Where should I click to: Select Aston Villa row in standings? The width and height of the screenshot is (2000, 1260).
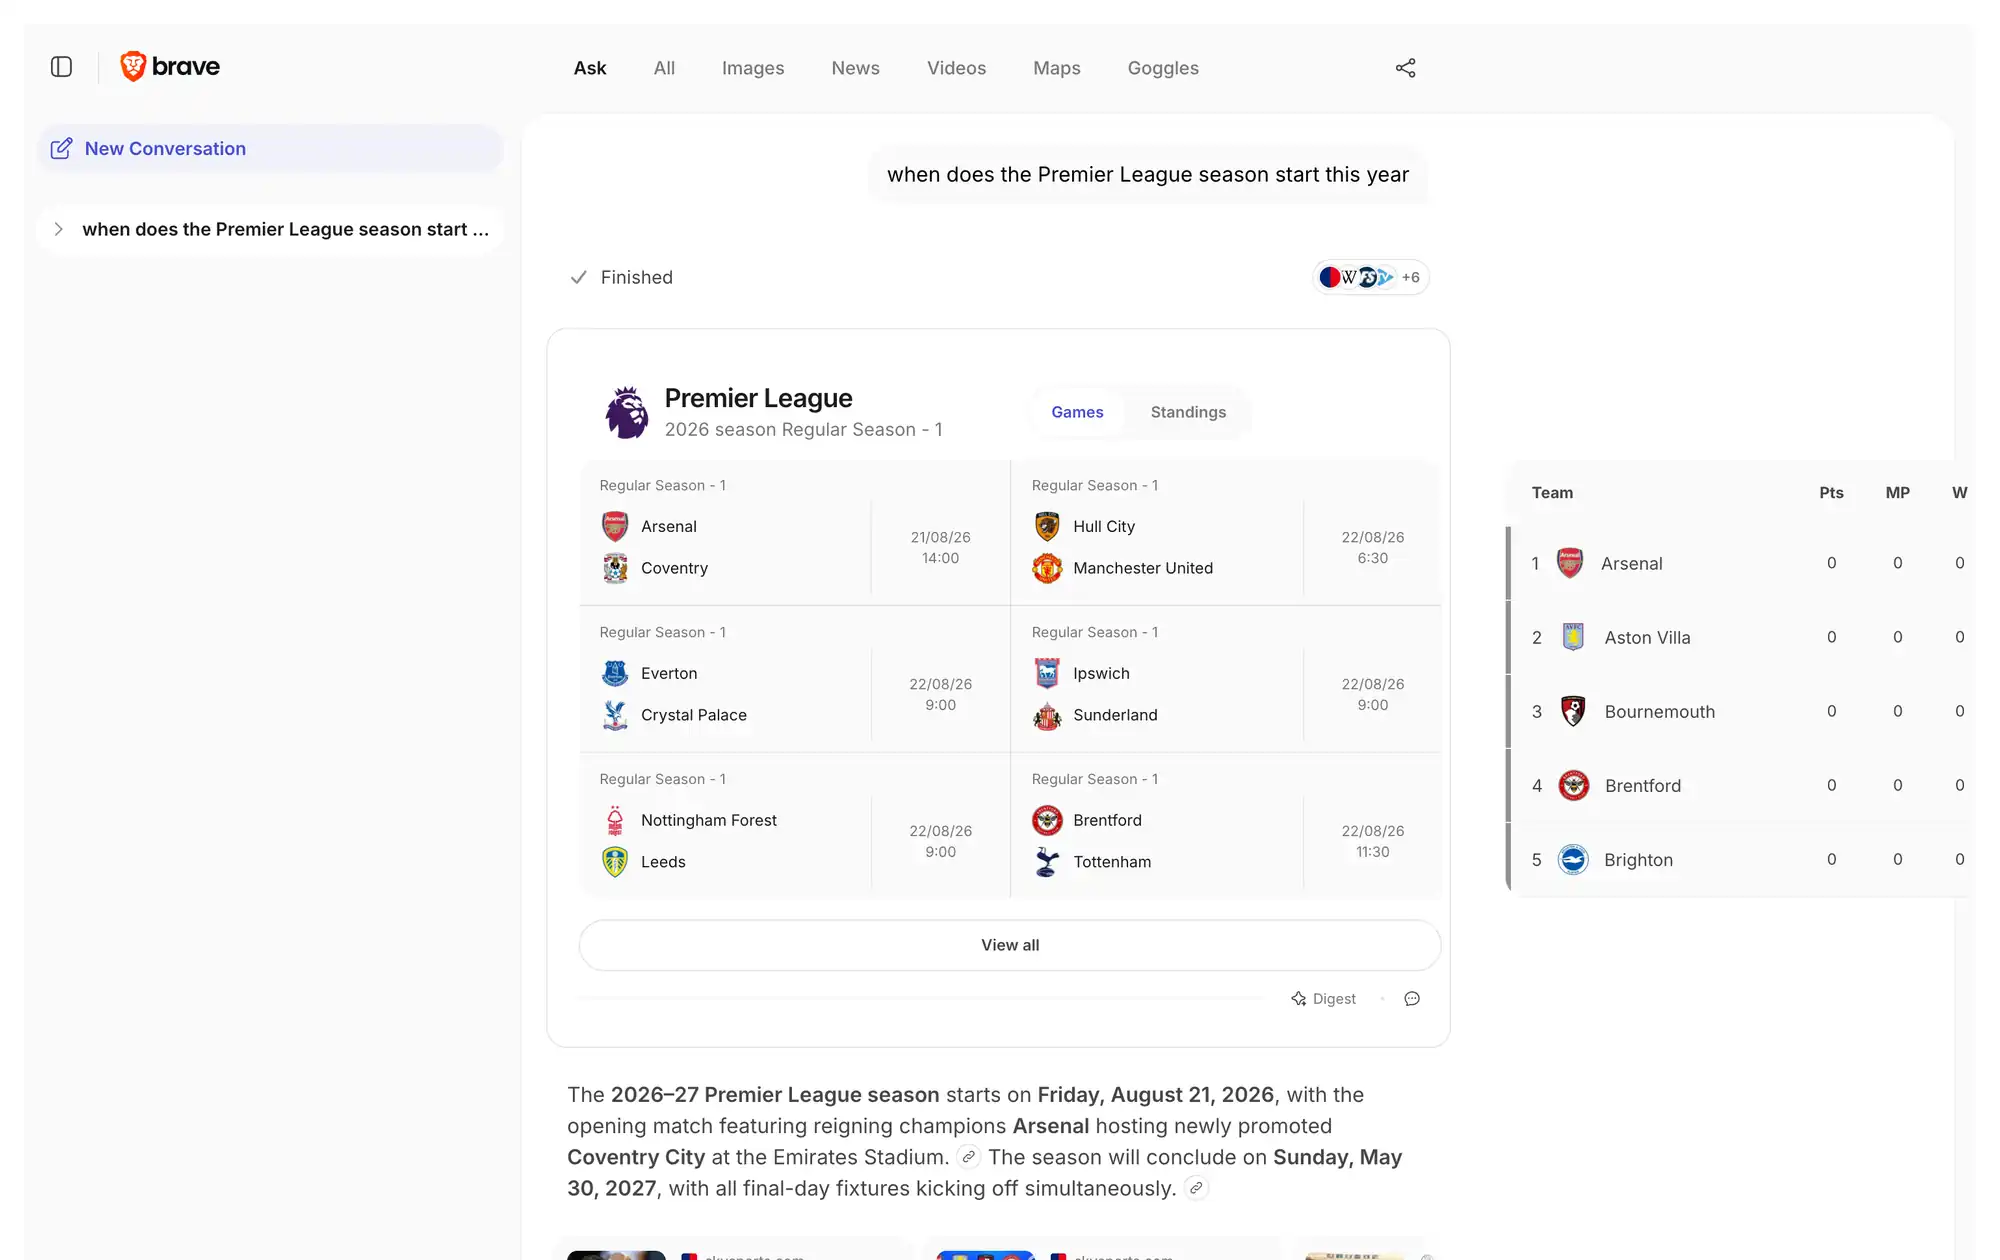1740,638
